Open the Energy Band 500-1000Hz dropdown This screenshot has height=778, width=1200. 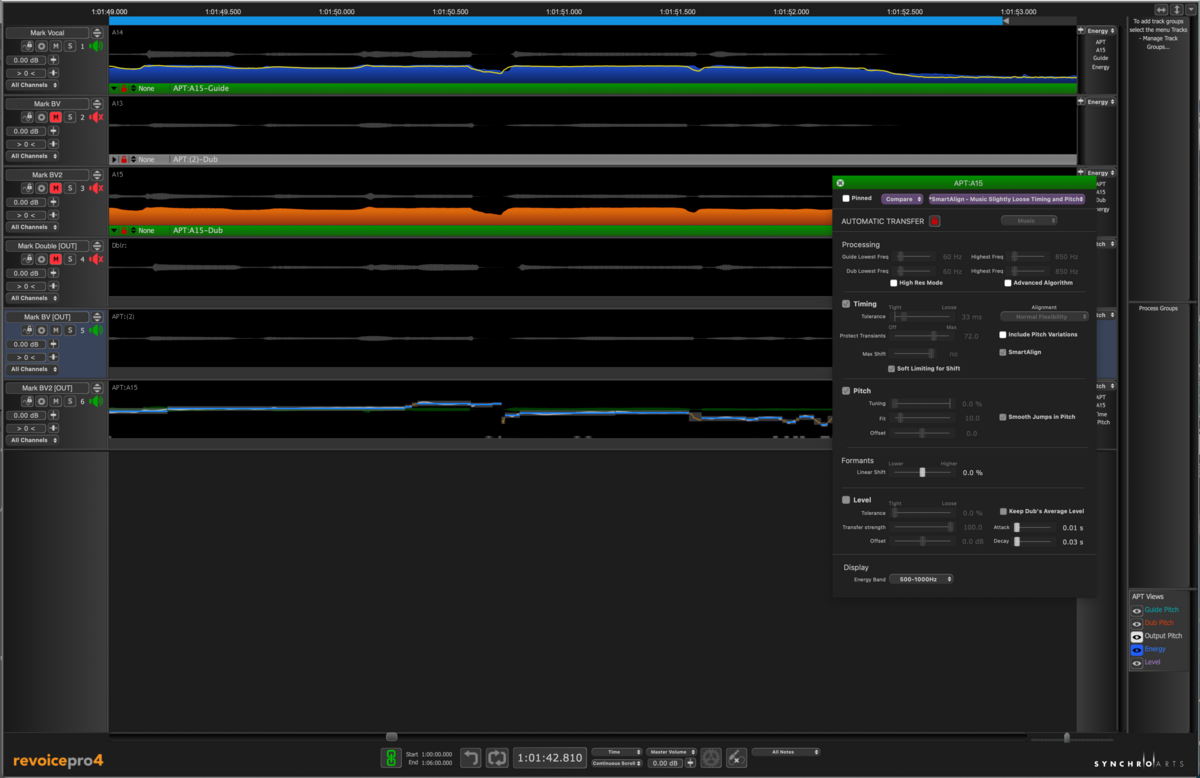[x=921, y=579]
